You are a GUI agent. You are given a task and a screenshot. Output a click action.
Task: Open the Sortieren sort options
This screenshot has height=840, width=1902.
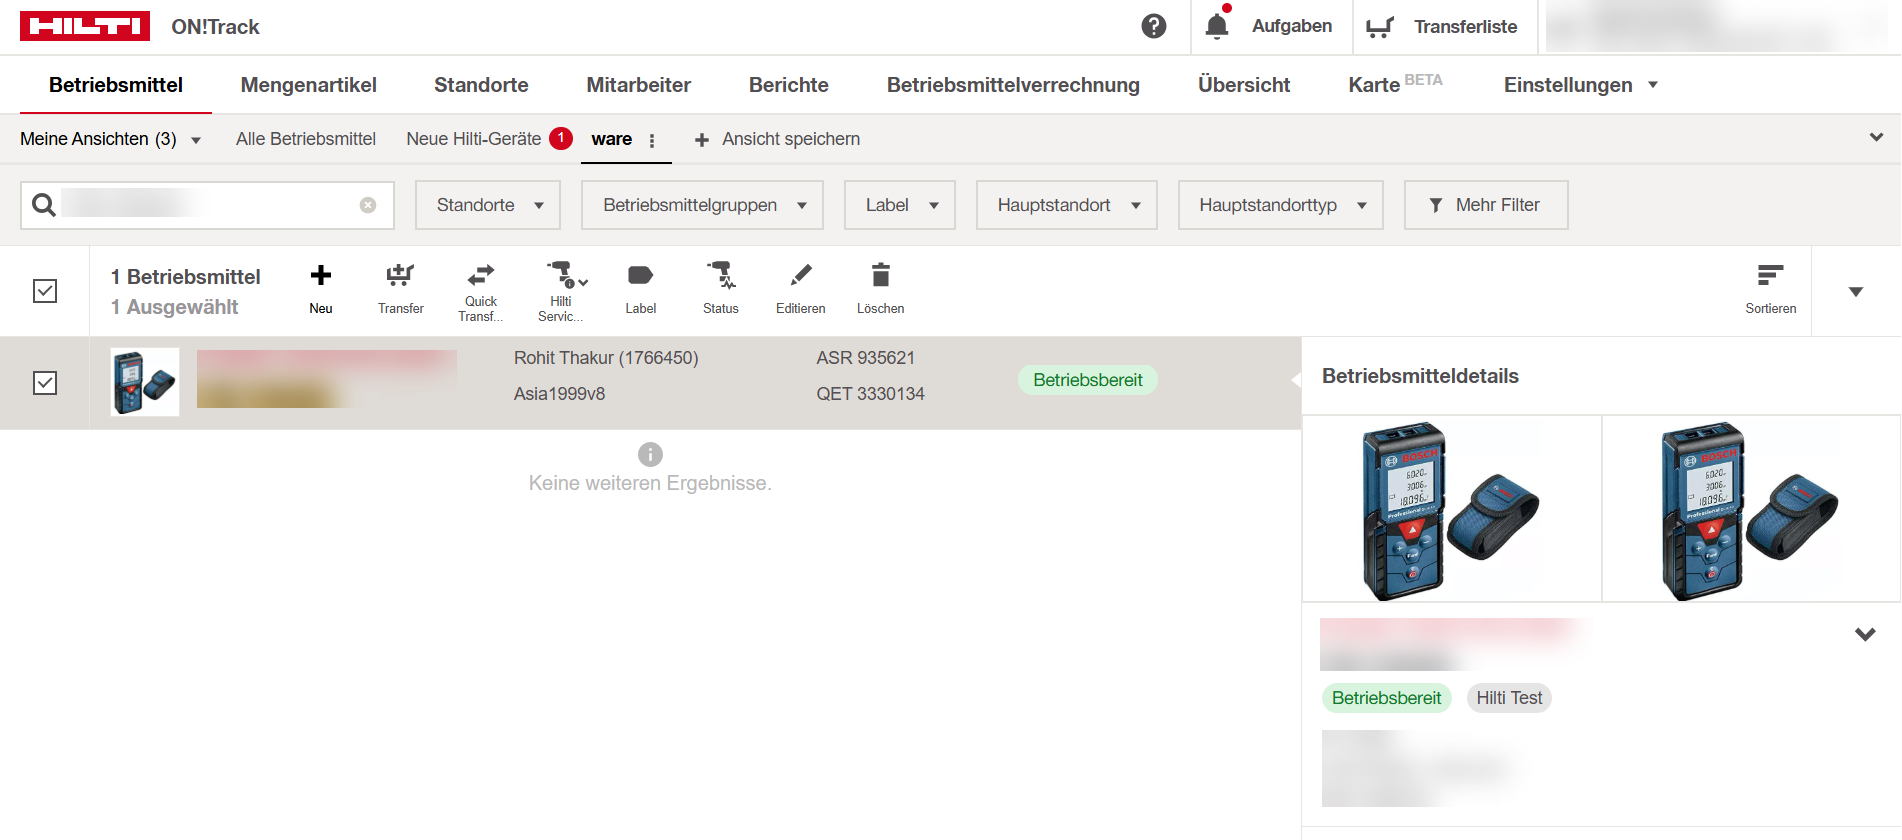click(x=1771, y=290)
